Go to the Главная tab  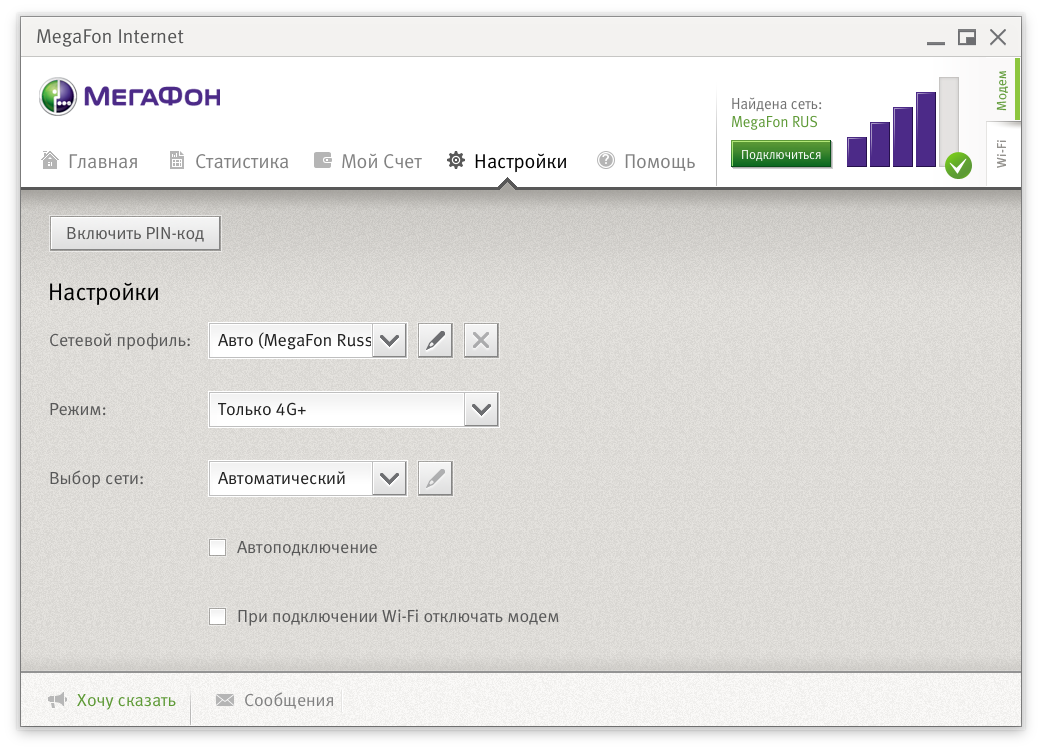(x=90, y=161)
